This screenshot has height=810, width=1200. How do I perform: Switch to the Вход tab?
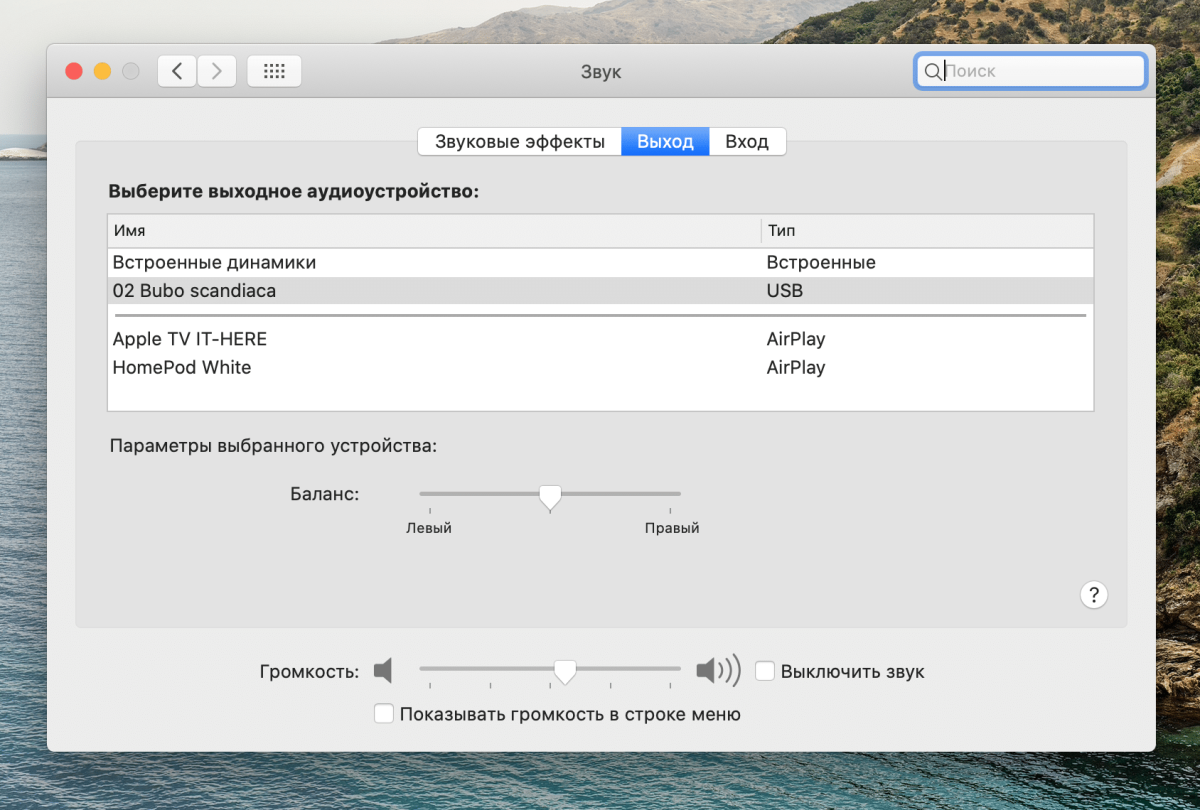[x=747, y=142]
